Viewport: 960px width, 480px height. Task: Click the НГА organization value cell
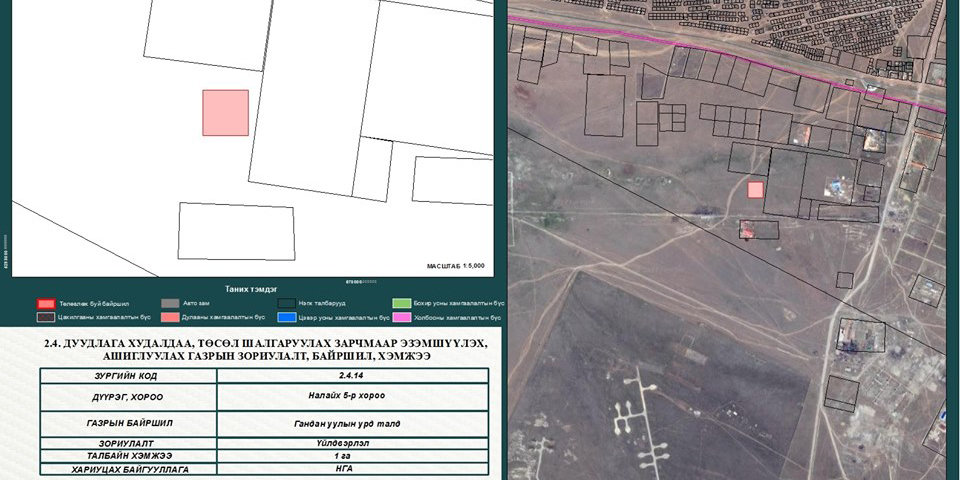[351, 469]
